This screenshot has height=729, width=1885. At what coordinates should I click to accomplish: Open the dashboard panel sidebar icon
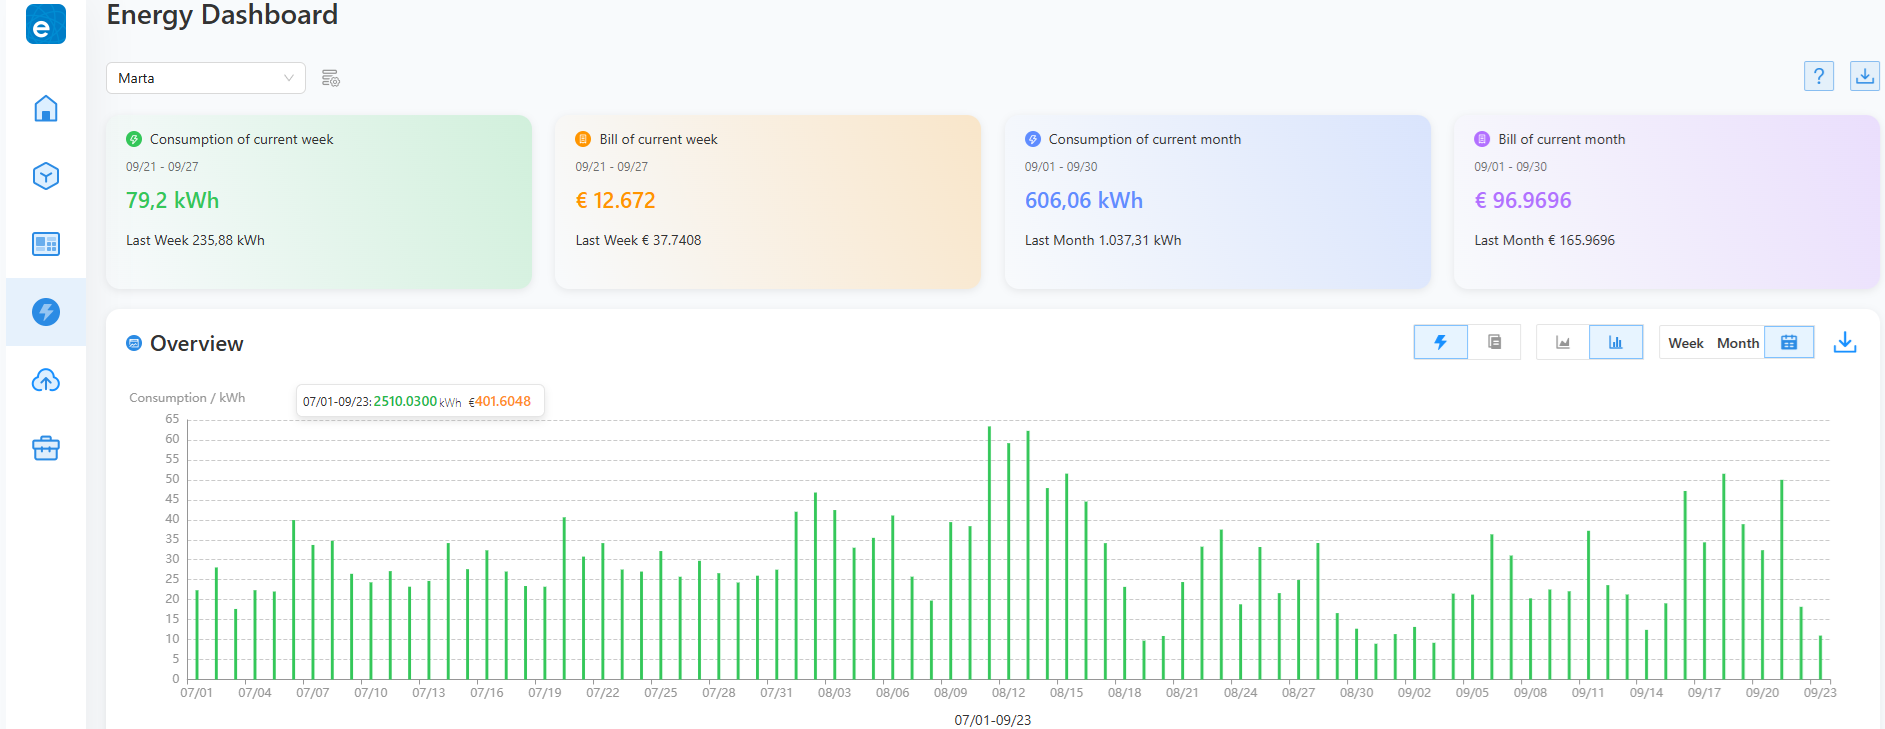46,244
